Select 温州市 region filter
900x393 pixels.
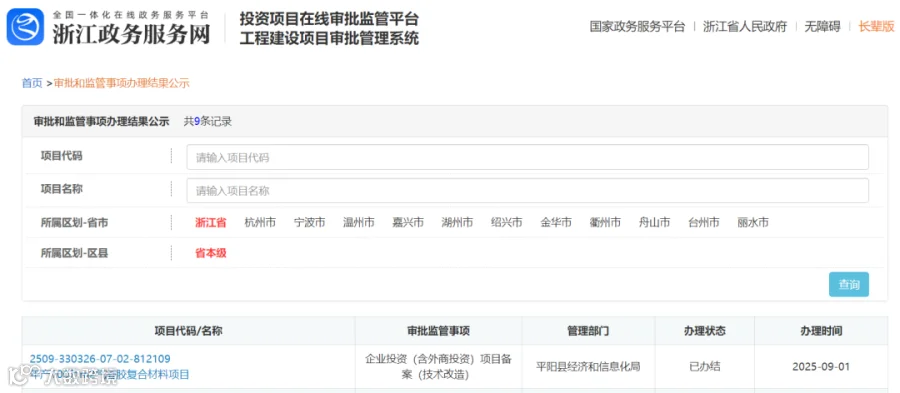point(359,223)
